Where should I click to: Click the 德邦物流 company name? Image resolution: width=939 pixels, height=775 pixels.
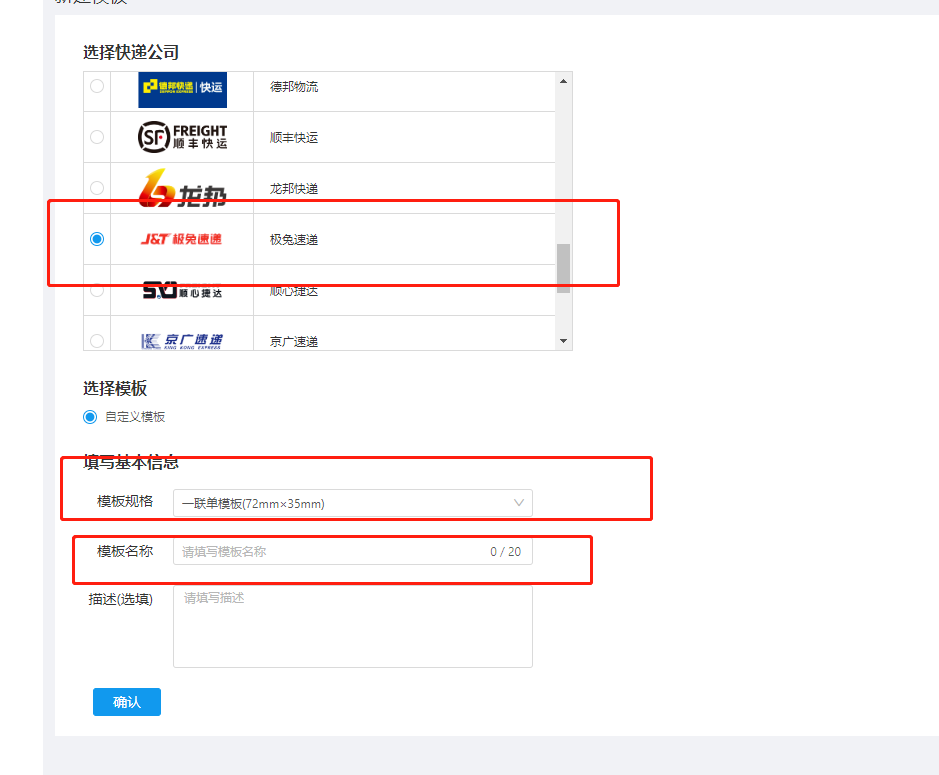pyautogui.click(x=294, y=87)
